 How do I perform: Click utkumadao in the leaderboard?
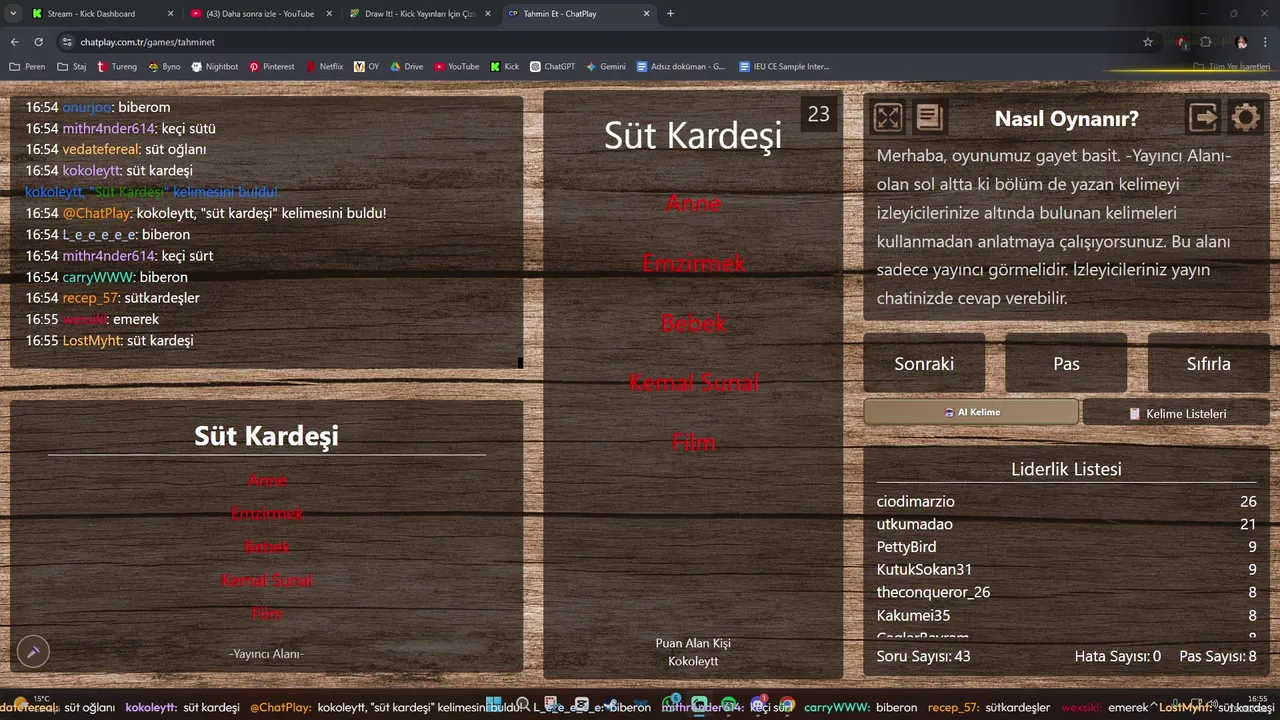[x=915, y=524]
